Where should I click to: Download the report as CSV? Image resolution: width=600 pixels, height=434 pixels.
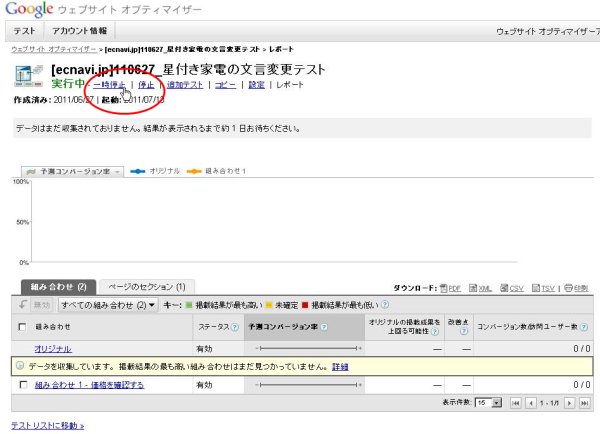click(x=513, y=288)
